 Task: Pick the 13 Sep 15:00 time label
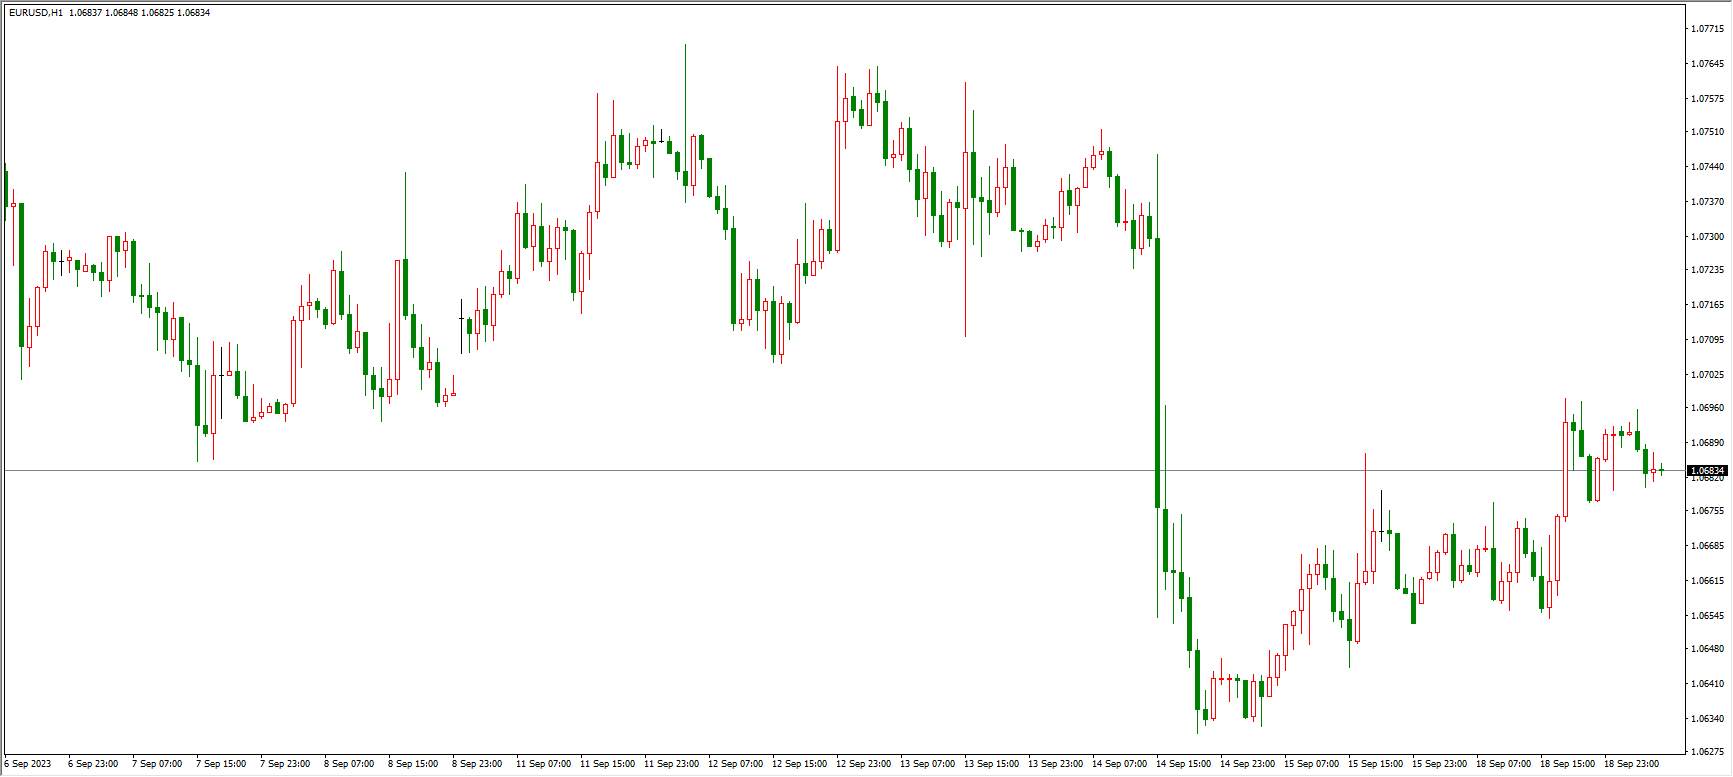tap(991, 764)
